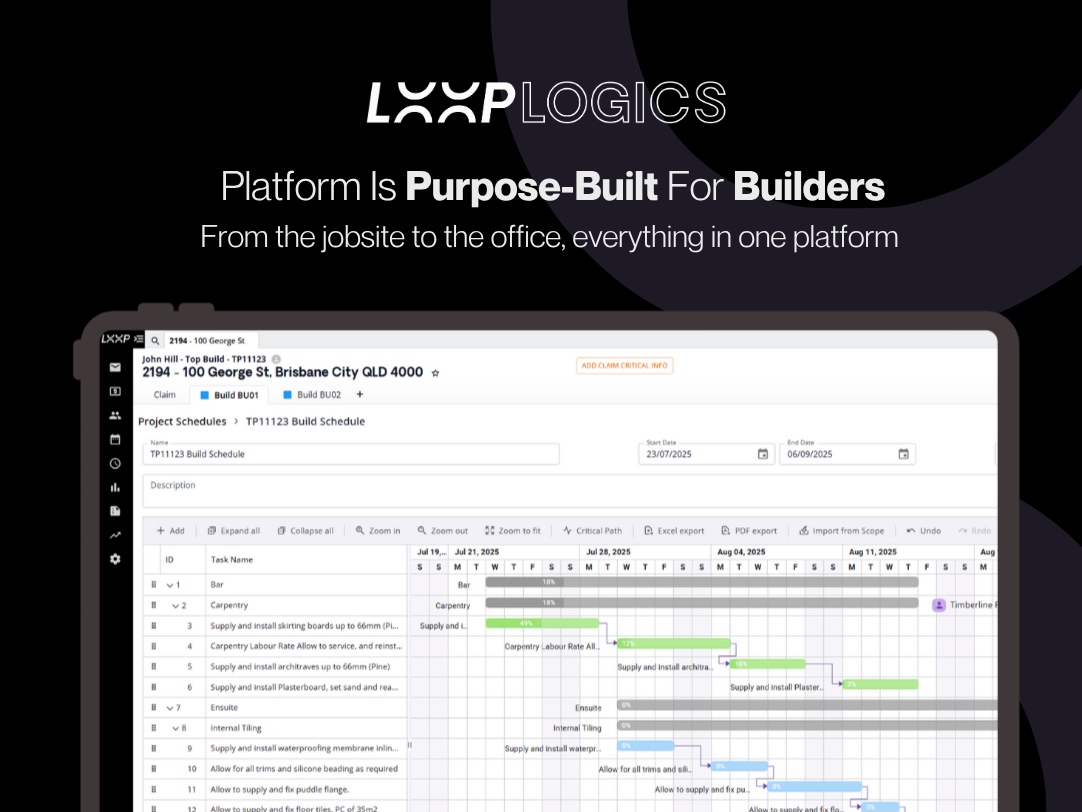The height and width of the screenshot is (812, 1082).
Task: Click Add in the schedule toolbar
Action: pyautogui.click(x=170, y=531)
